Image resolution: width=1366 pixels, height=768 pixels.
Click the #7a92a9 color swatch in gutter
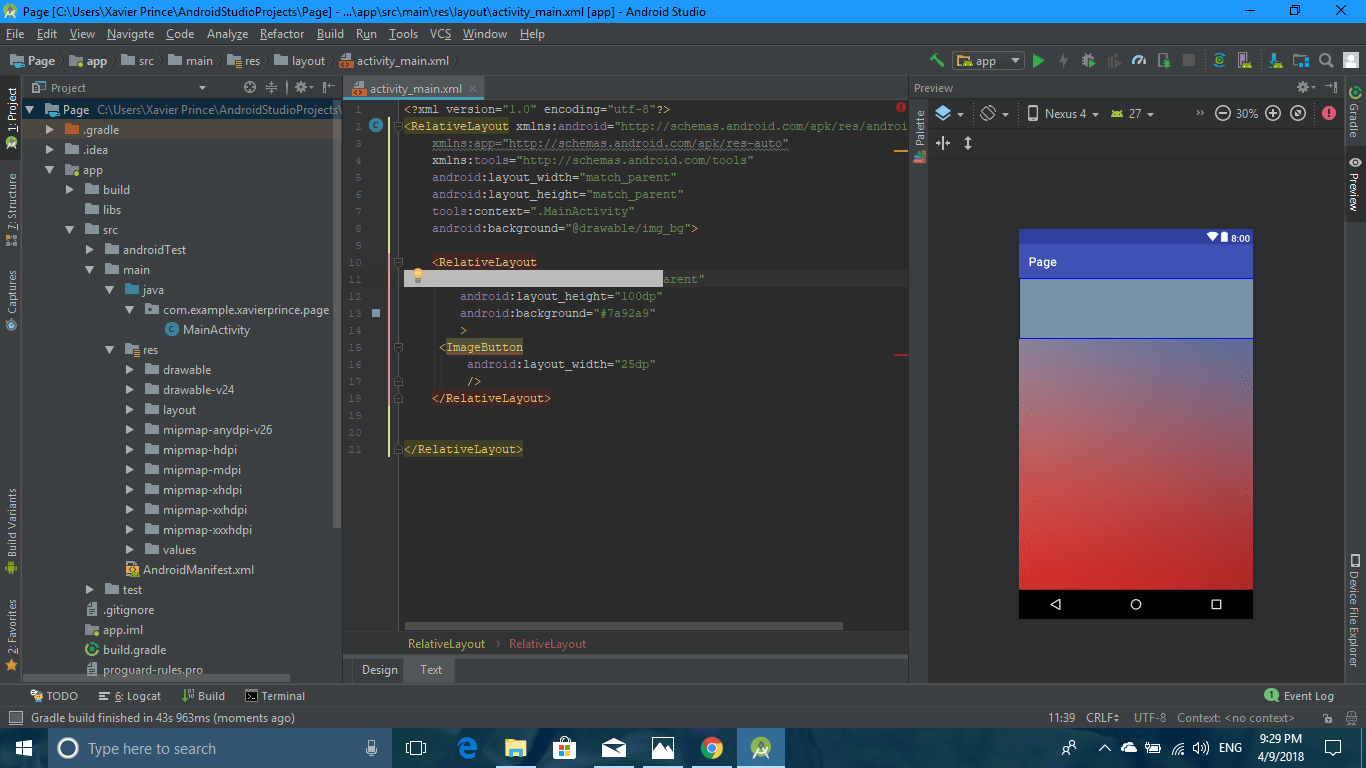click(376, 313)
